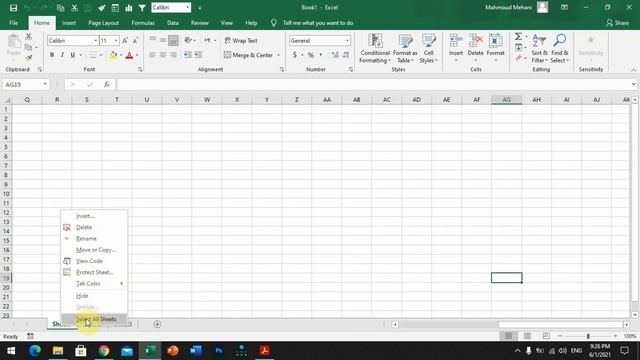Click the zoom slider handle in status bar
640x360 pixels.
588,336
